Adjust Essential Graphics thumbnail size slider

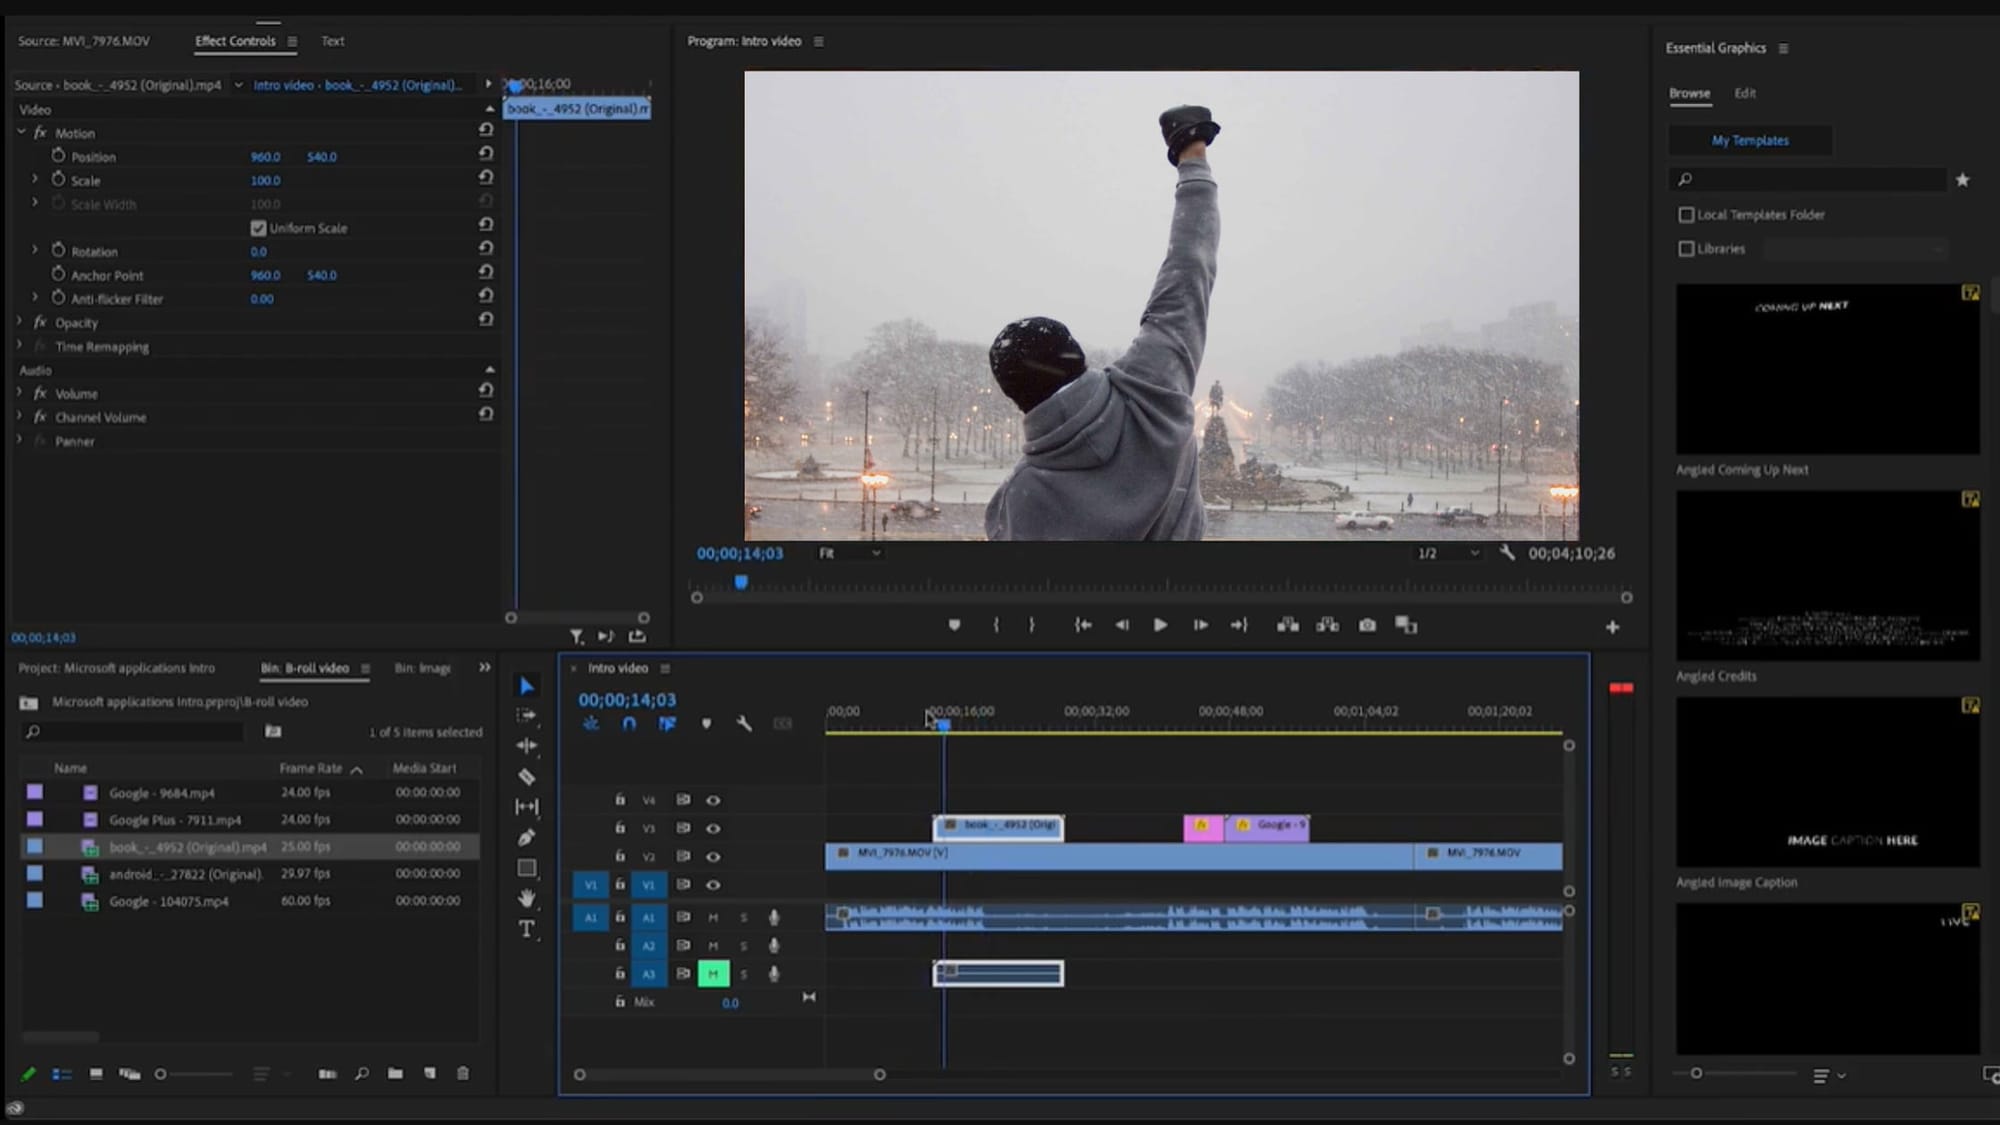tap(1696, 1073)
